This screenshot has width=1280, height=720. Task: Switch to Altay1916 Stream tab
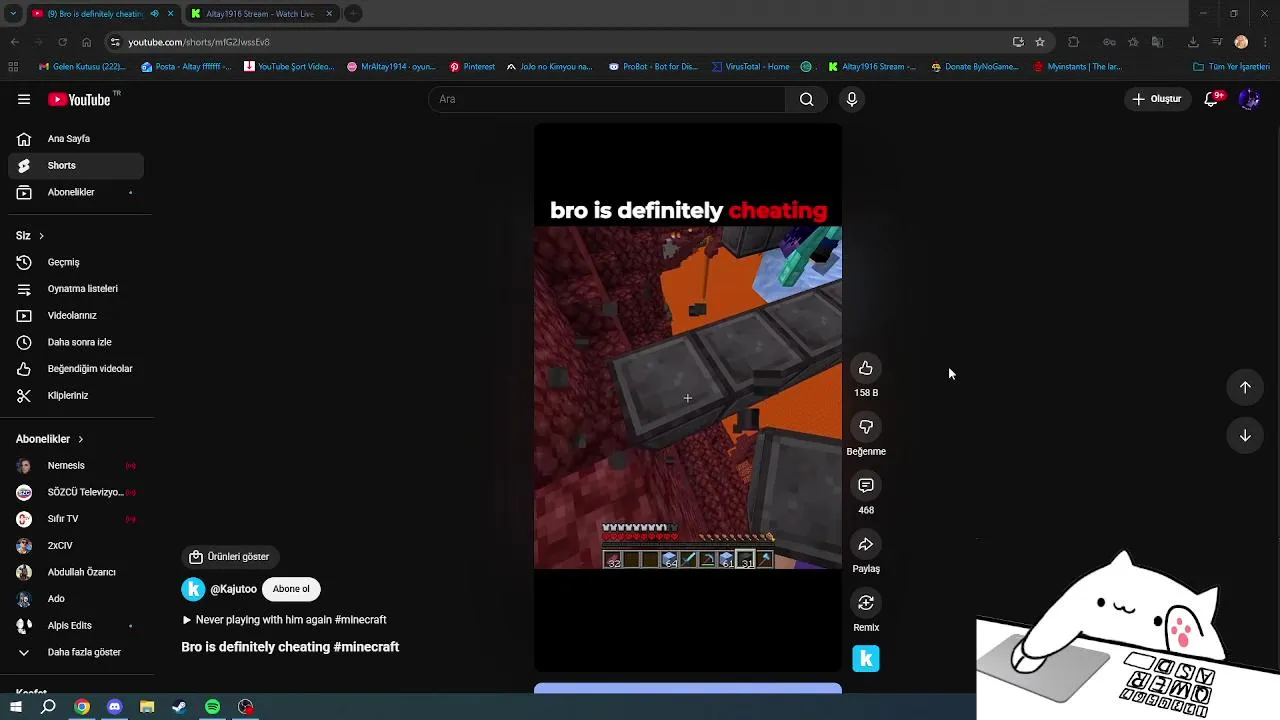[x=260, y=14]
